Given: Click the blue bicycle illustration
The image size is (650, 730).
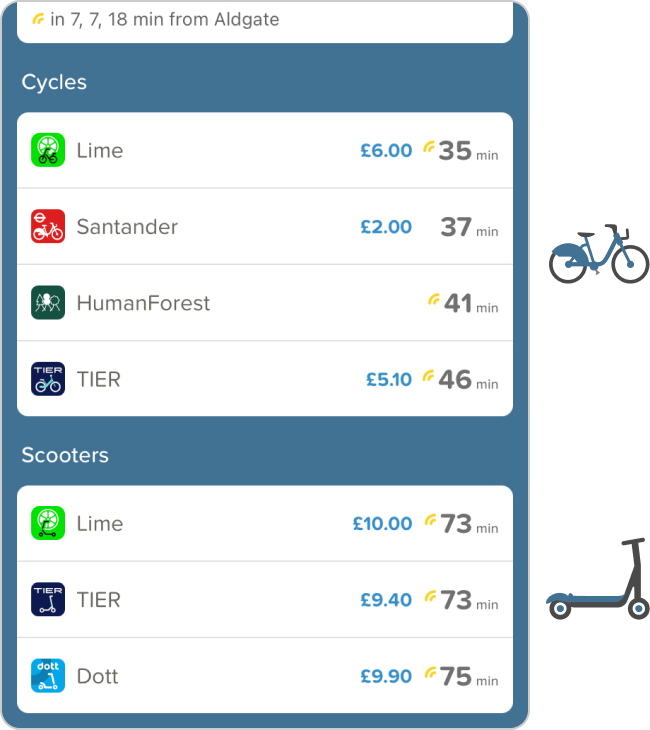Looking at the screenshot, I should [598, 255].
